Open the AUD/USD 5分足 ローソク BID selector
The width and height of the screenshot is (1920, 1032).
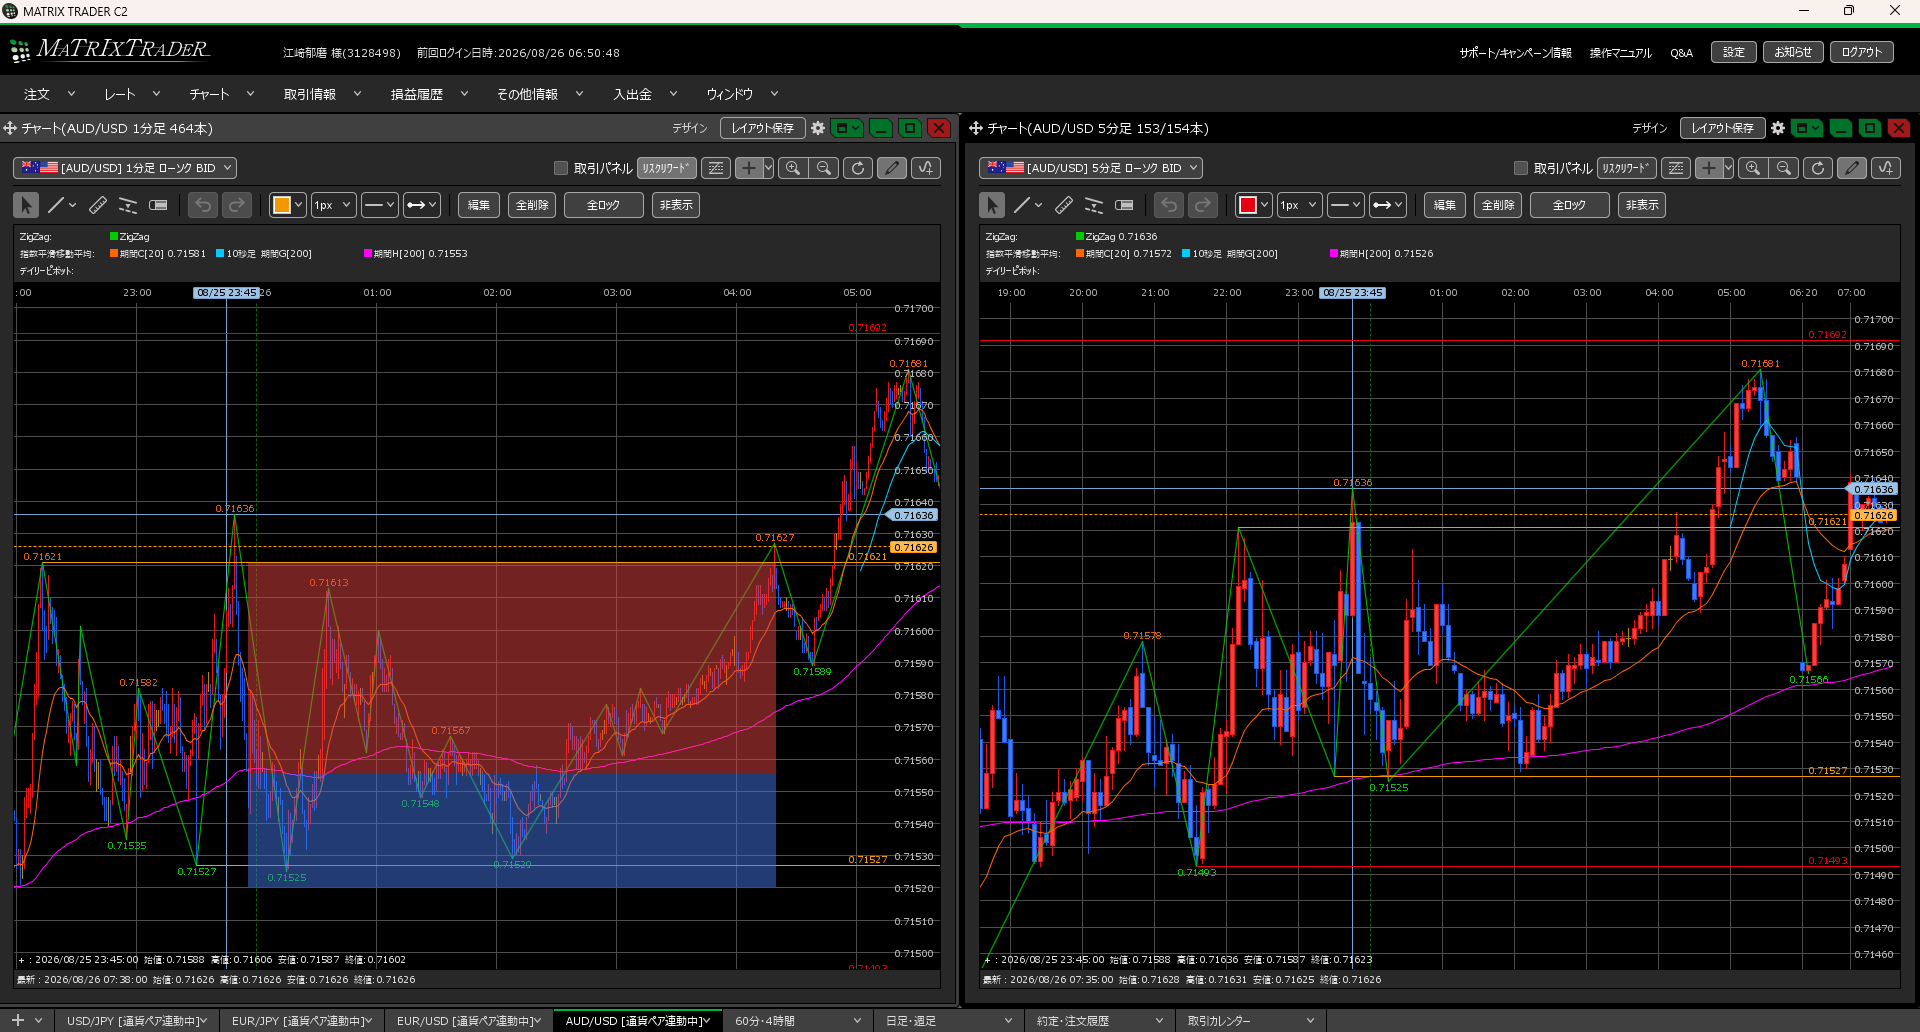1091,168
